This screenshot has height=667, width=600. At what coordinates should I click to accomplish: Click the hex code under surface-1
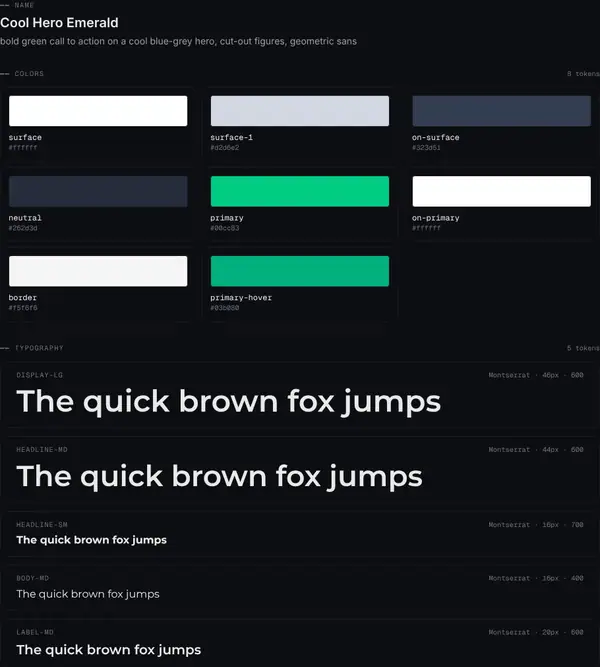(225, 148)
